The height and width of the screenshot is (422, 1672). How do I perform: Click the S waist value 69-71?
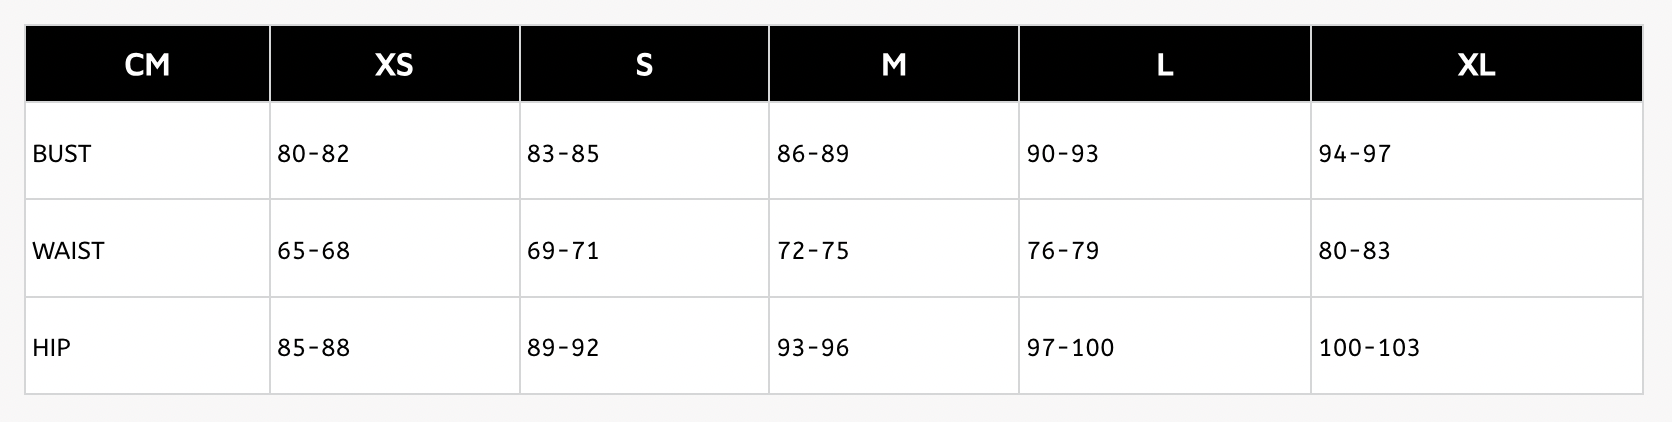[x=563, y=251]
